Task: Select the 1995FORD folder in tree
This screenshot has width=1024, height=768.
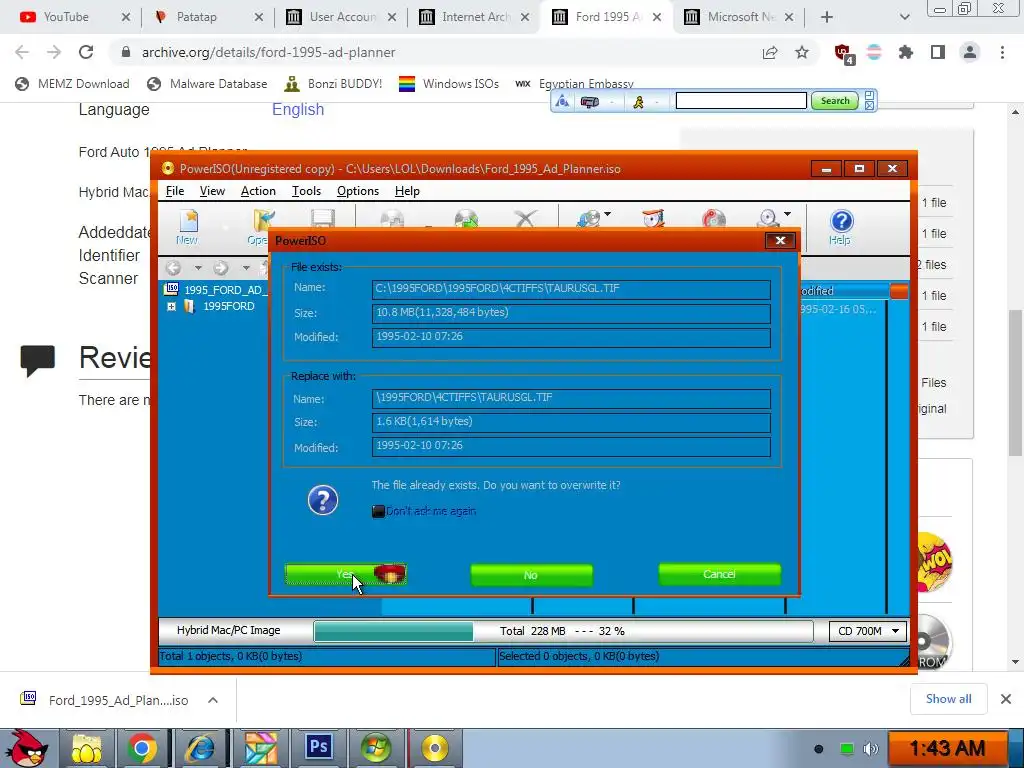Action: click(x=228, y=306)
